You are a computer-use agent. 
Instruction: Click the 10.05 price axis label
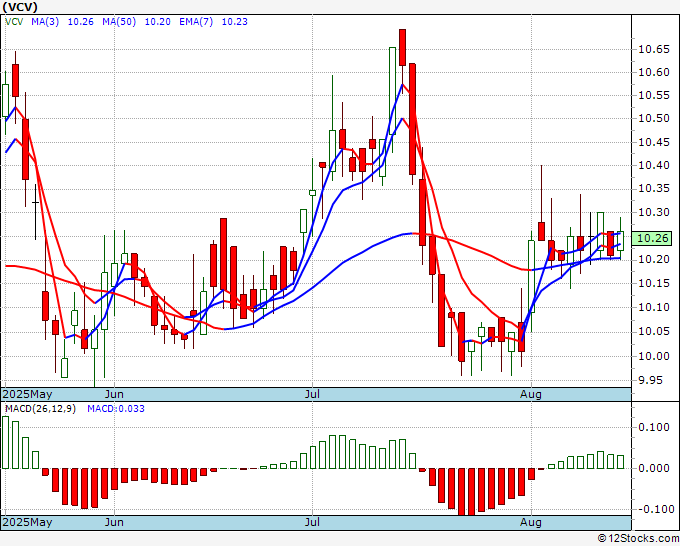(x=654, y=332)
